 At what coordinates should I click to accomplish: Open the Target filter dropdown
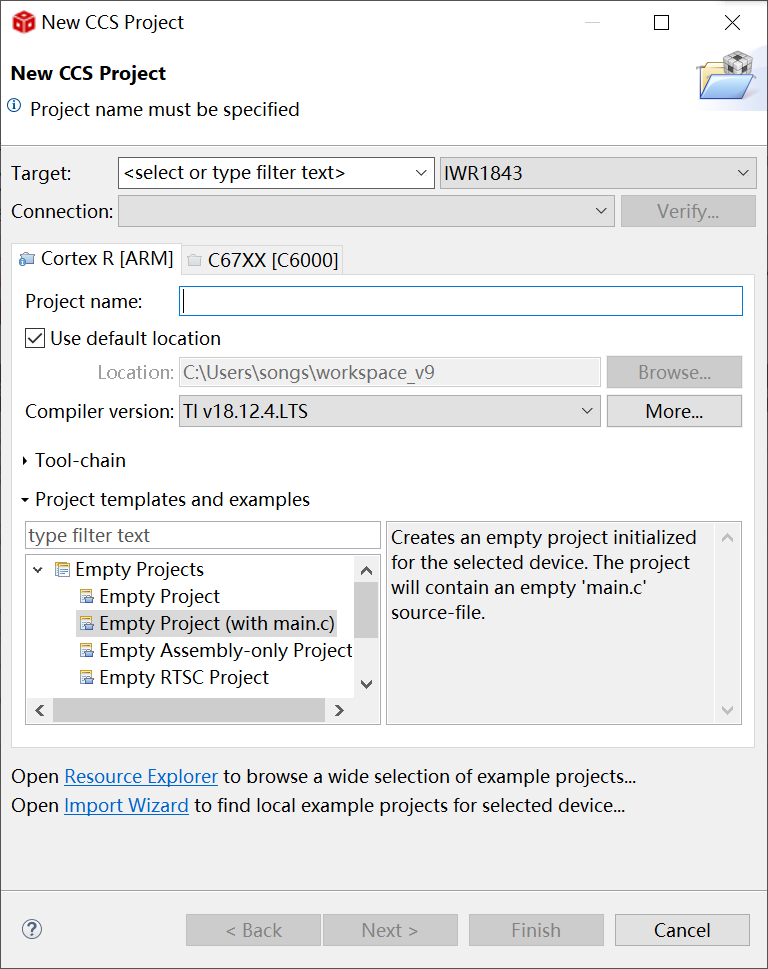422,173
